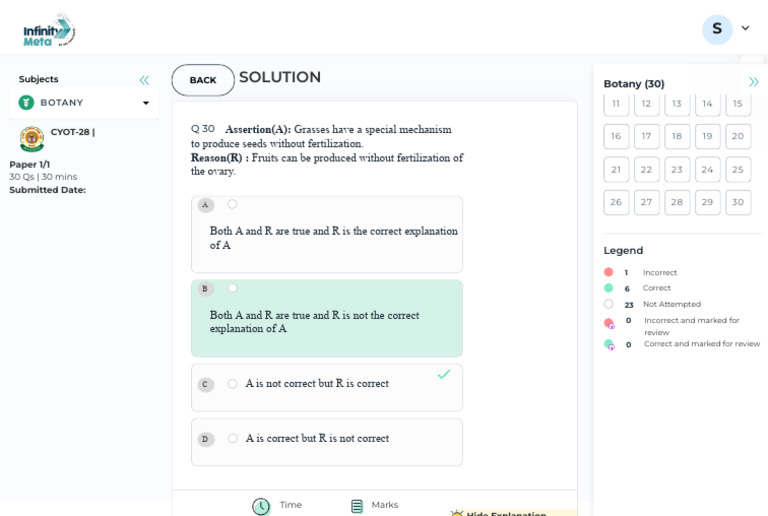Click the Marks sheet icon
Image resolution: width=768 pixels, height=516 pixels.
pyautogui.click(x=357, y=506)
